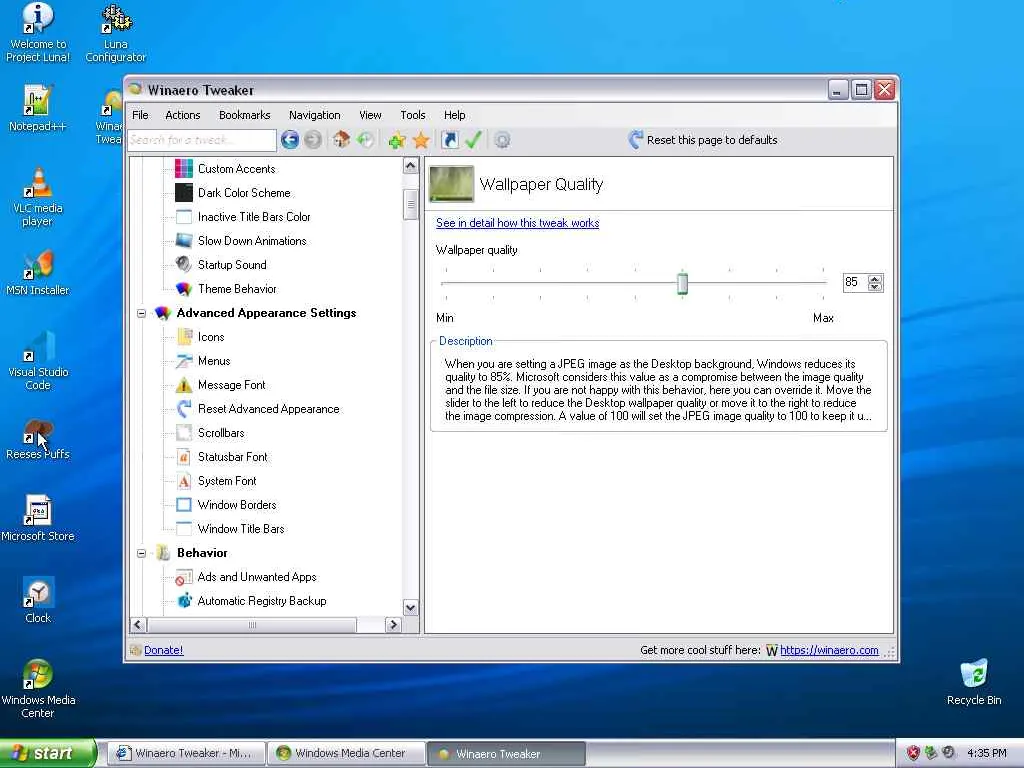Select Inactive Title Bars Color item
Viewport: 1024px width, 768px height.
coord(254,217)
